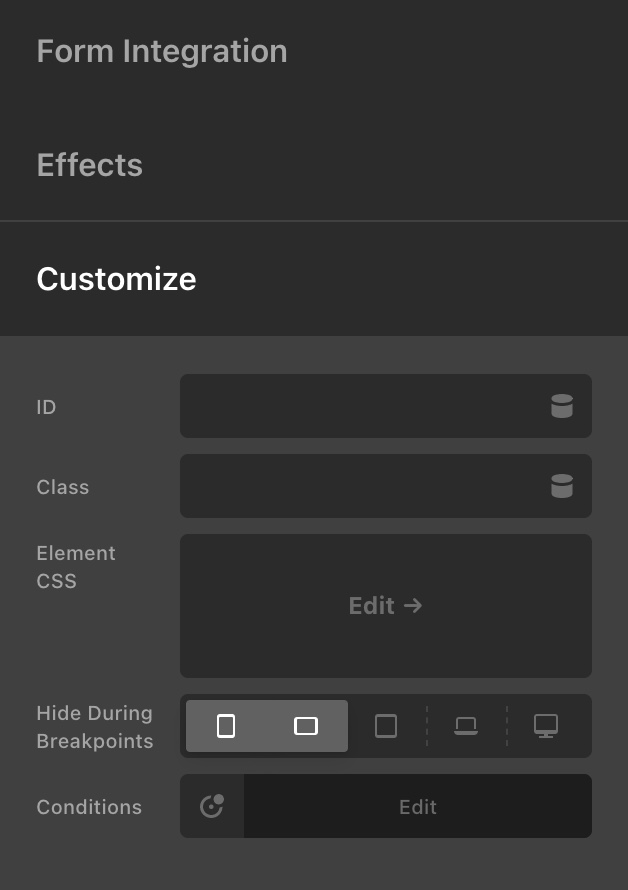Open dynamic content picker for Class field

pos(562,486)
